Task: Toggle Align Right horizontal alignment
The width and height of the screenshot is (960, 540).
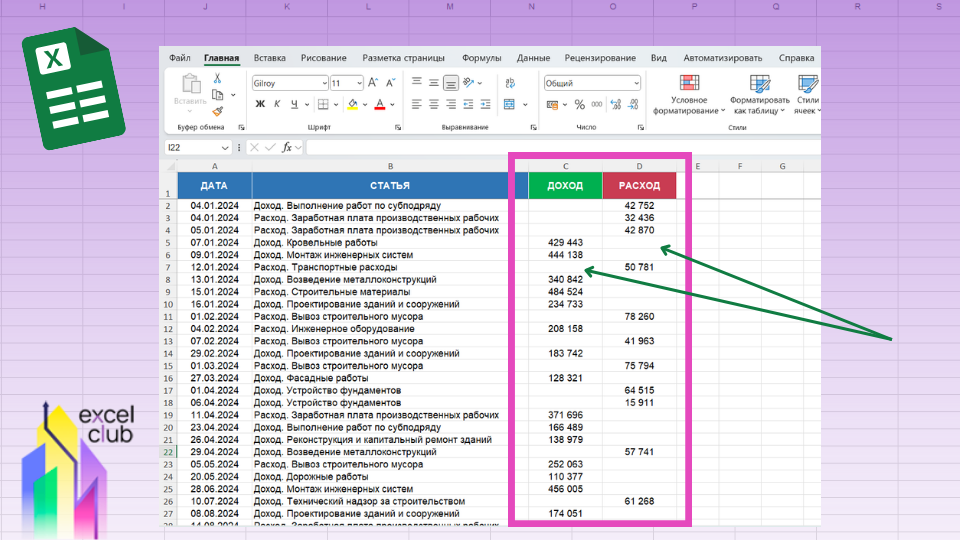Action: (451, 105)
